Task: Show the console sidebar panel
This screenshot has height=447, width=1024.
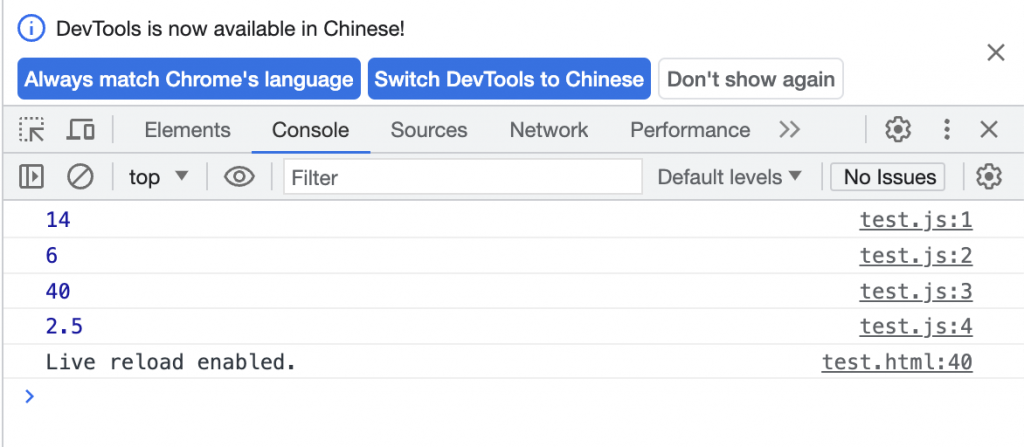Action: pos(32,177)
